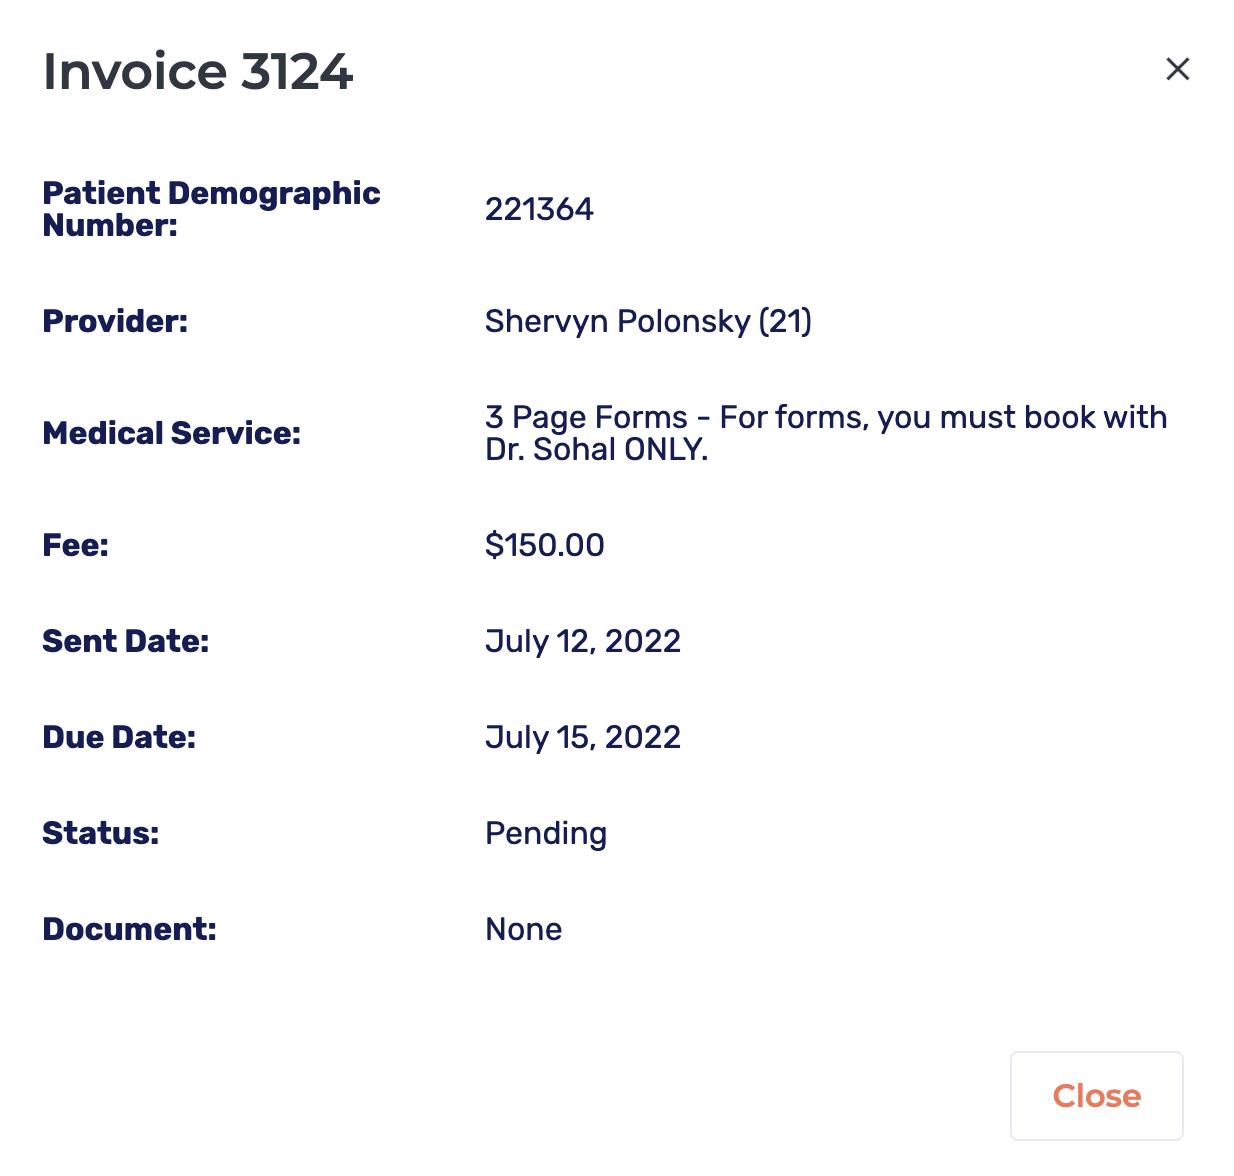Select the Status label
This screenshot has height=1176, width=1234.
click(100, 833)
